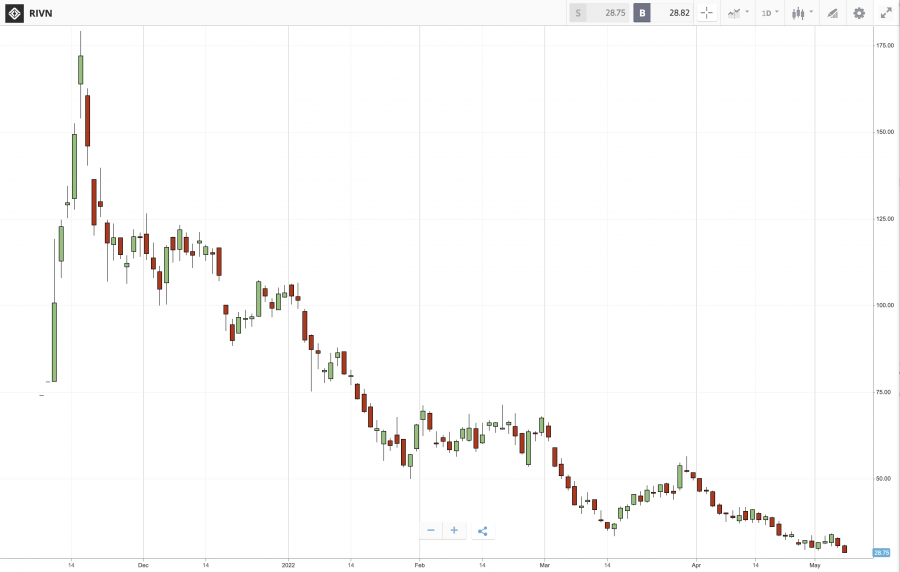The height and width of the screenshot is (572, 900).
Task: Click the 175.00 price axis label
Action: [x=885, y=45]
